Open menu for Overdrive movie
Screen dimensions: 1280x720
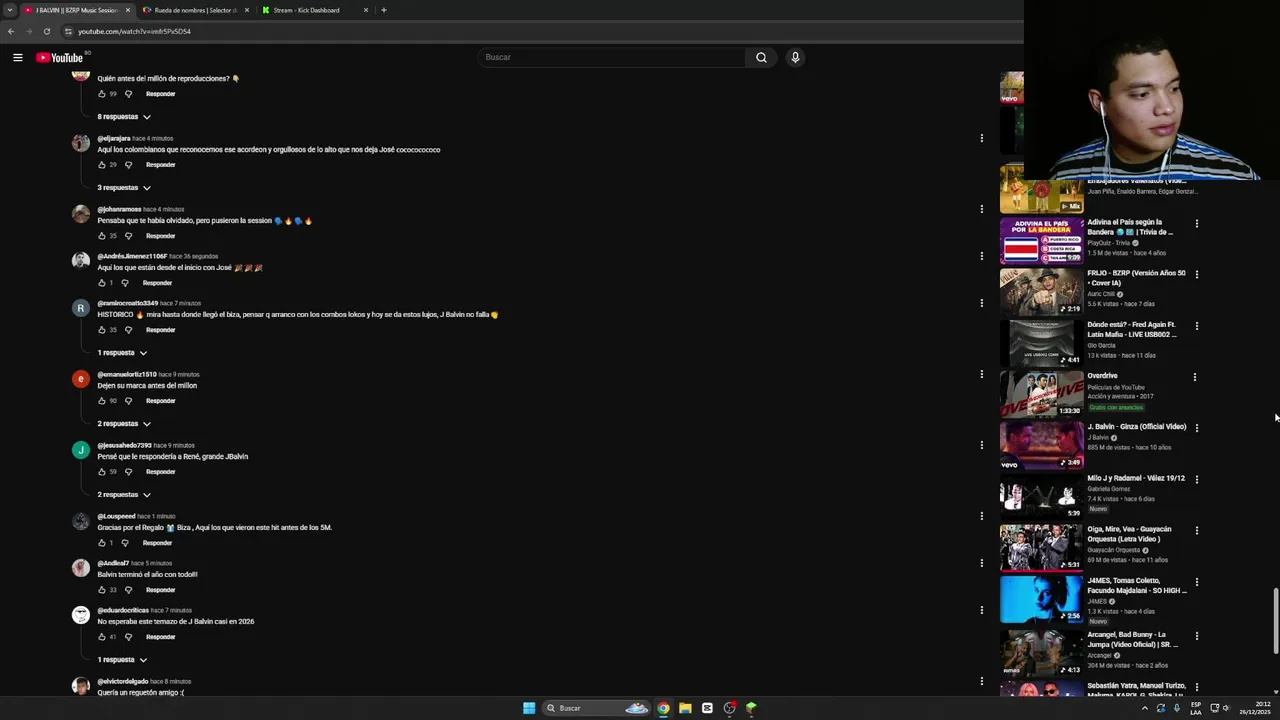click(x=1194, y=377)
